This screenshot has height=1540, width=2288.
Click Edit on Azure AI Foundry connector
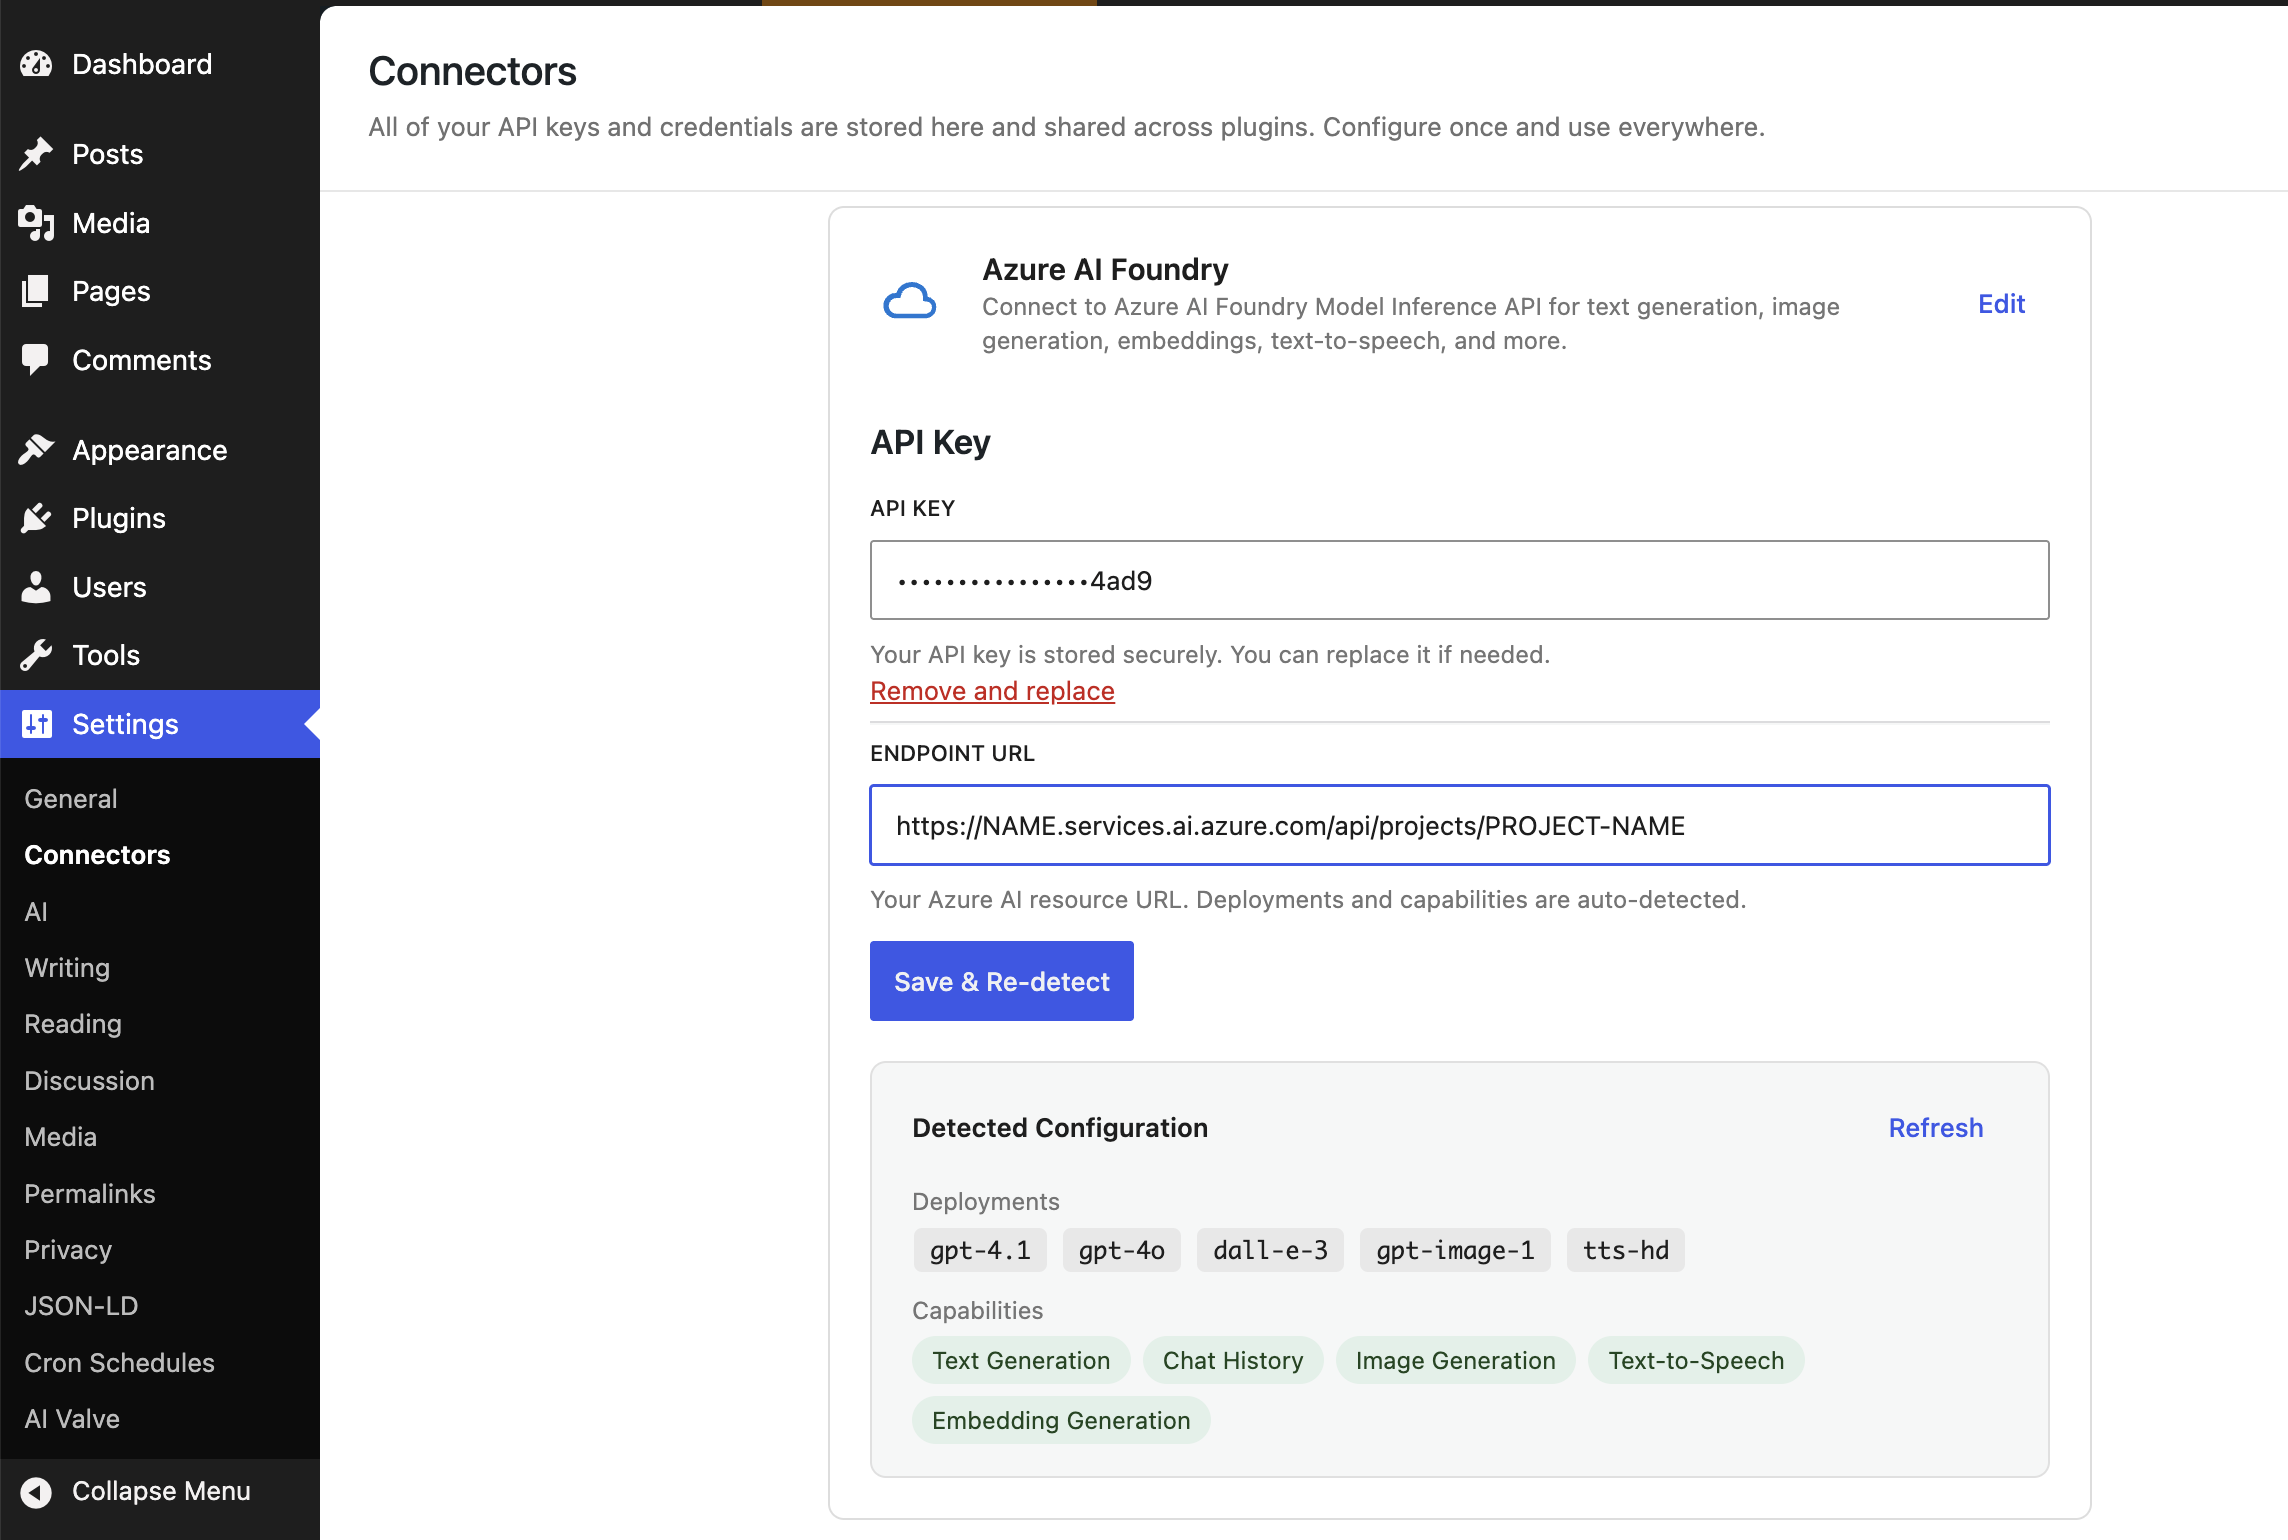pyautogui.click(x=2001, y=304)
